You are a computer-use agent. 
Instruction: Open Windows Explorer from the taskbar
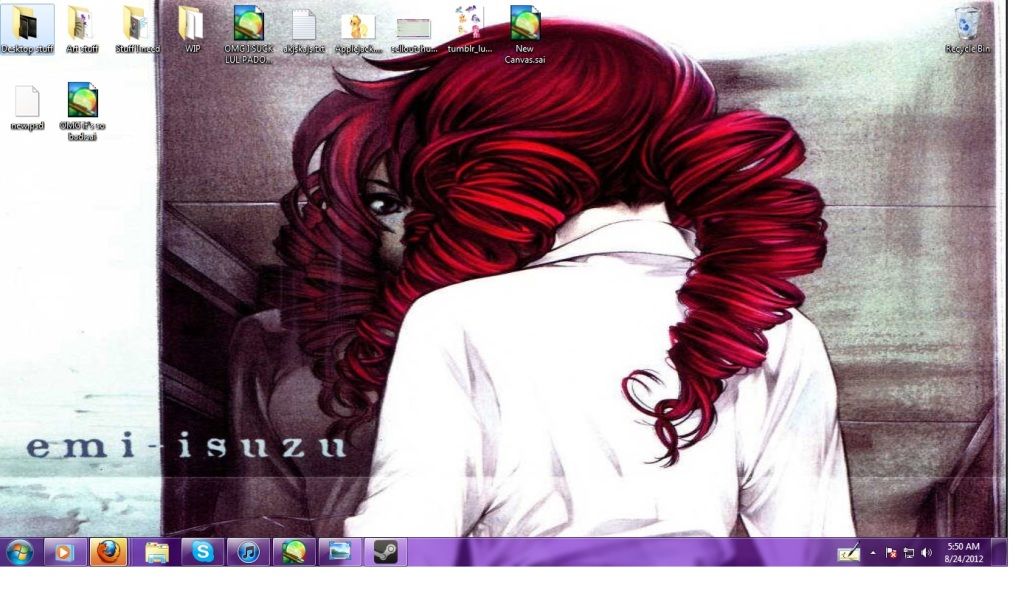(157, 553)
